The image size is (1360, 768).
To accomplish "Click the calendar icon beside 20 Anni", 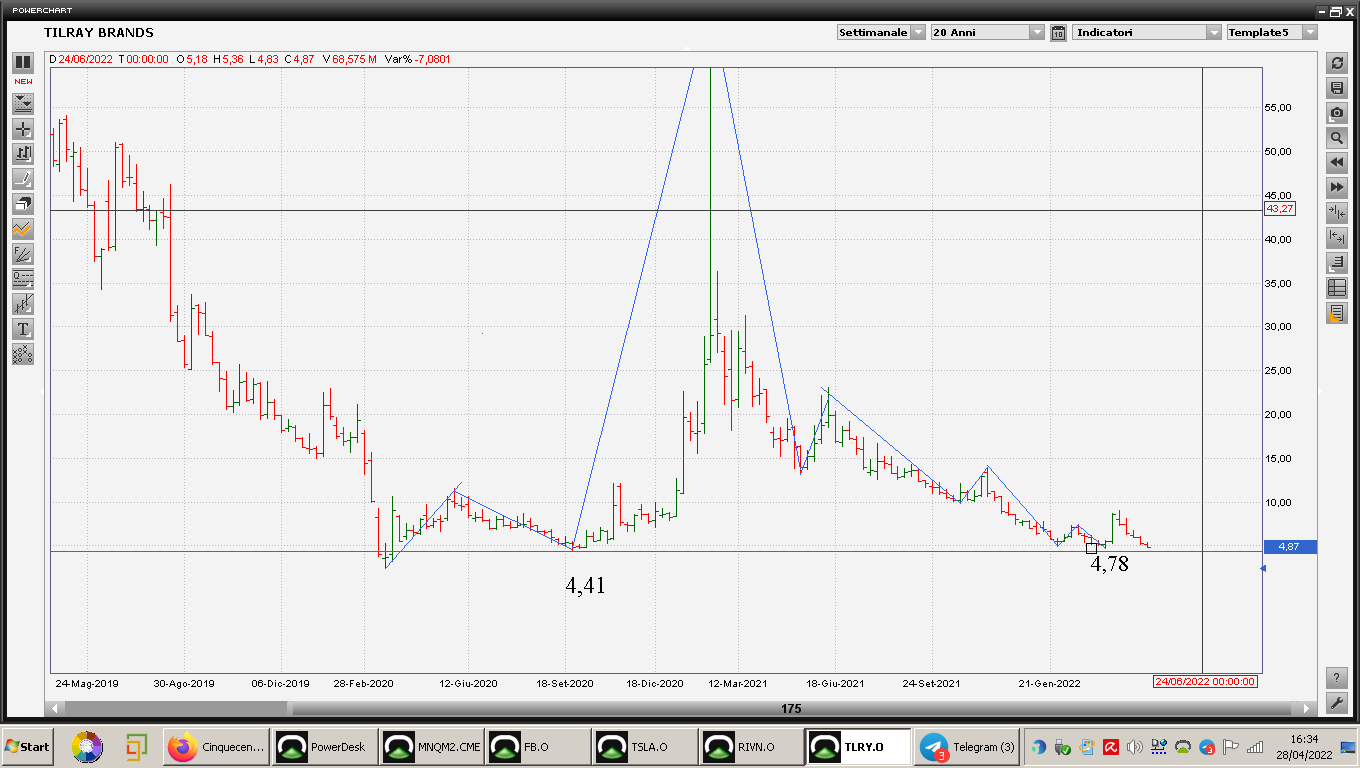I will click(x=1058, y=32).
